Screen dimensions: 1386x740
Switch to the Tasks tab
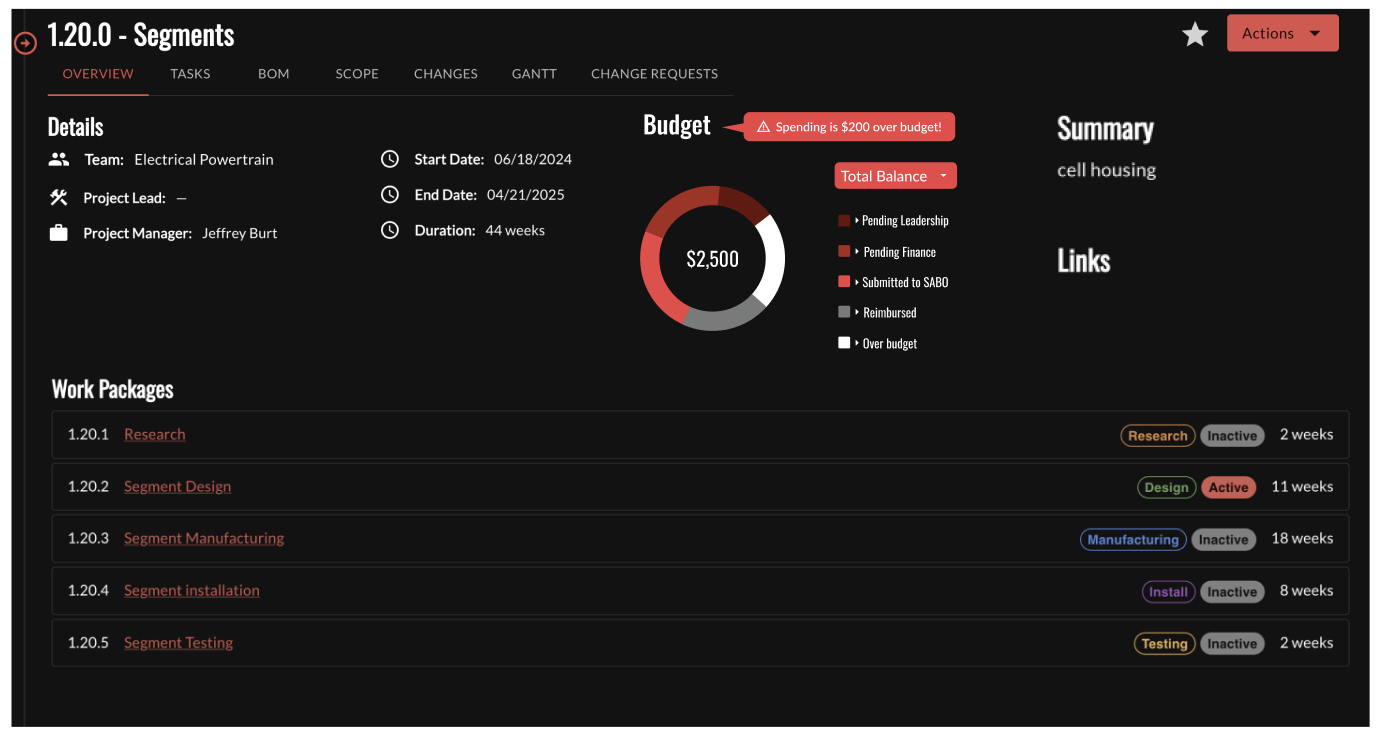[190, 74]
